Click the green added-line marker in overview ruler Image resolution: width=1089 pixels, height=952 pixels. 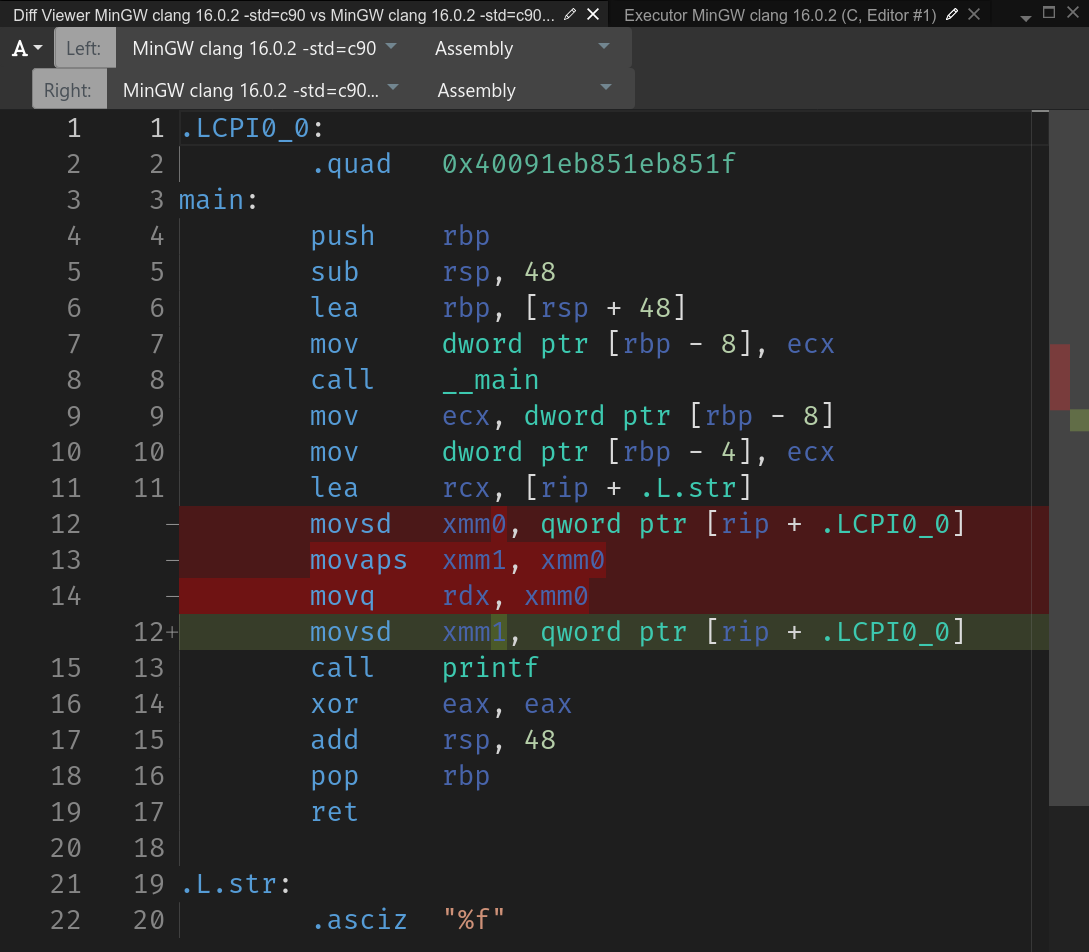(1078, 420)
